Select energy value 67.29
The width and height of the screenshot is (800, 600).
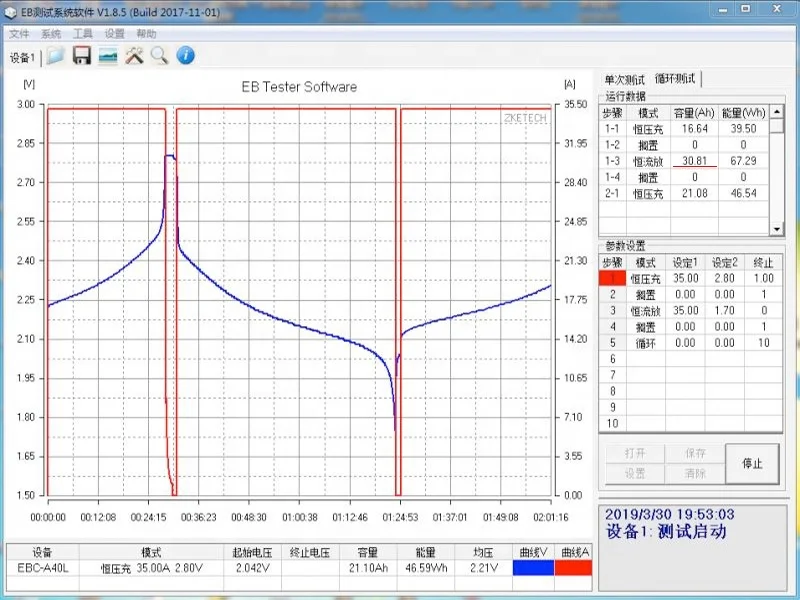click(743, 161)
